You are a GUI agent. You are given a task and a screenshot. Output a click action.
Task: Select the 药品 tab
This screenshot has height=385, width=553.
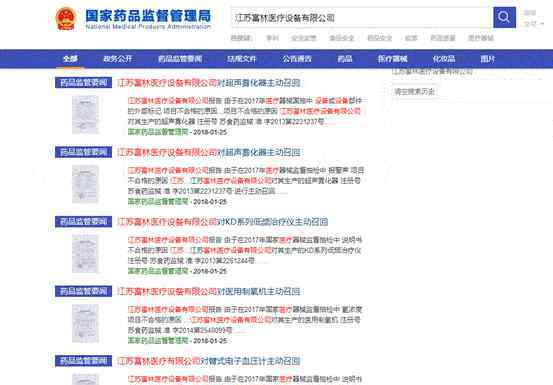(345, 59)
